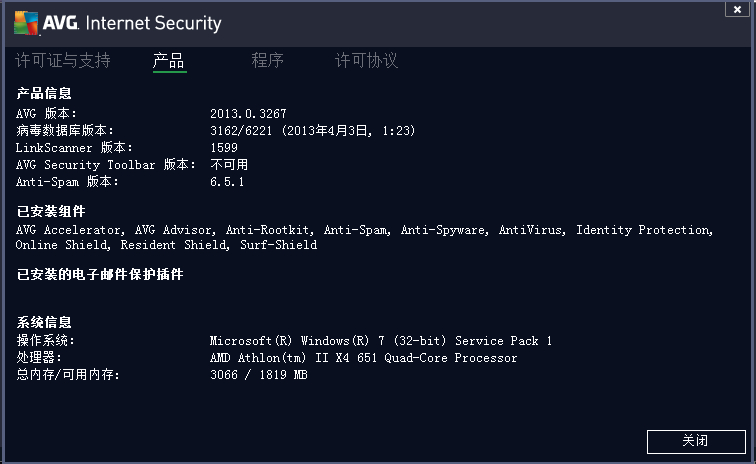Click the 已安装的电子邮件保护插件 heading
This screenshot has width=756, height=464.
click(x=100, y=274)
